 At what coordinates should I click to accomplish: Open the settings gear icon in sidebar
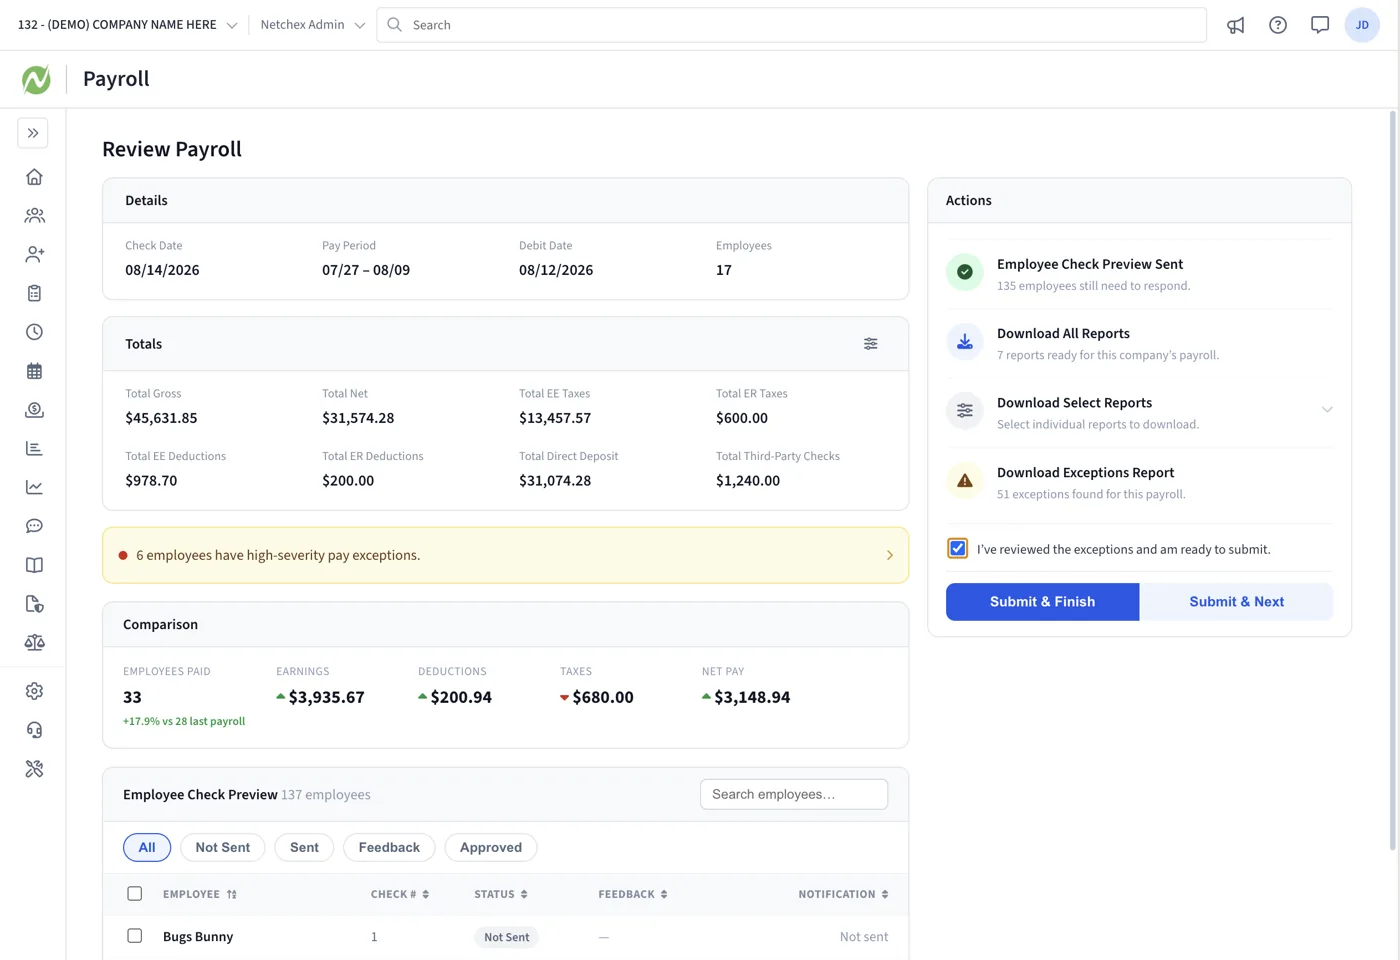[34, 691]
